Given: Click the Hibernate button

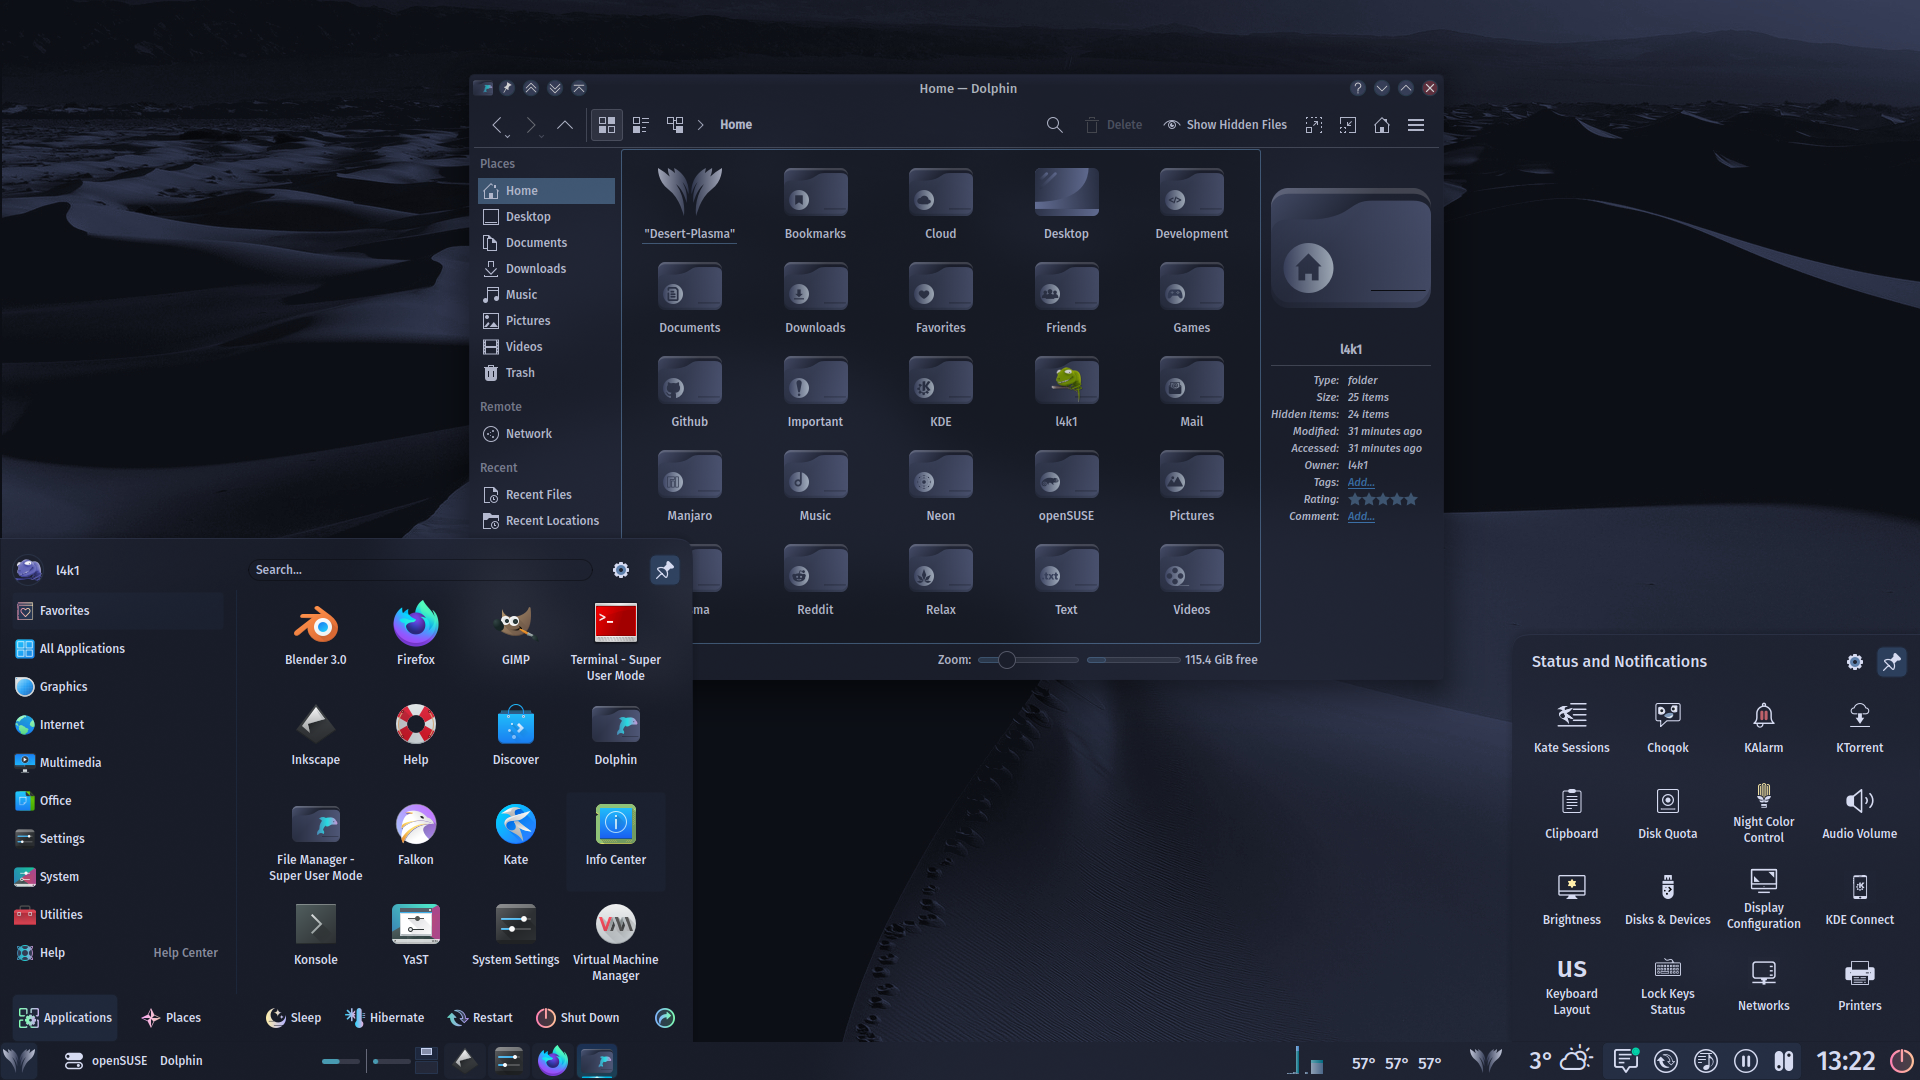Looking at the screenshot, I should click(385, 1018).
